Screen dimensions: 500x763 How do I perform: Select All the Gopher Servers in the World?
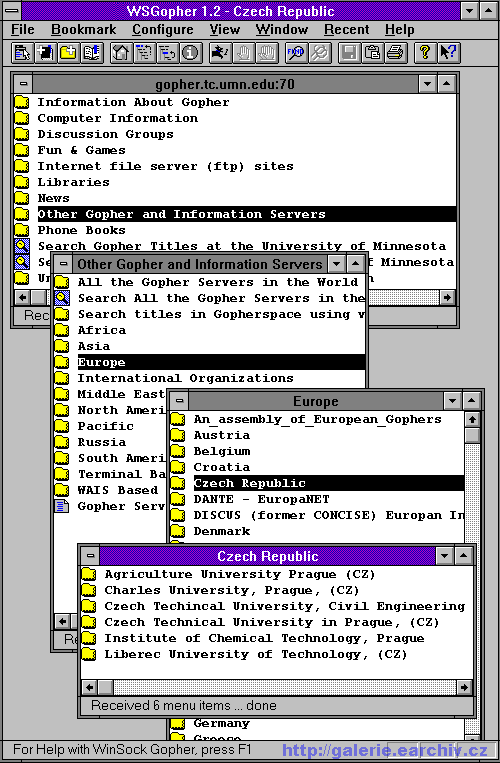[x=218, y=283]
